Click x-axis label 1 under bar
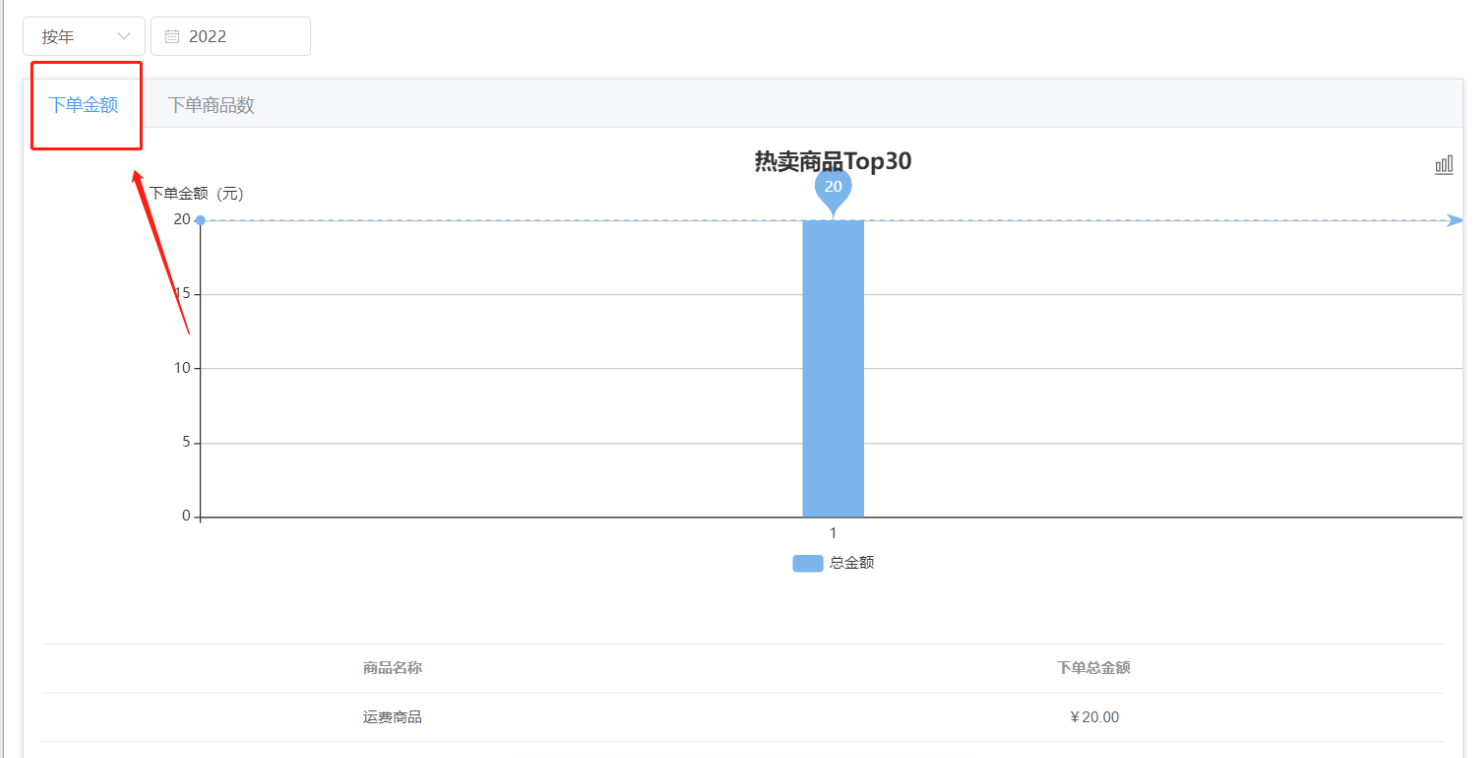1476x758 pixels. pyautogui.click(x=833, y=533)
